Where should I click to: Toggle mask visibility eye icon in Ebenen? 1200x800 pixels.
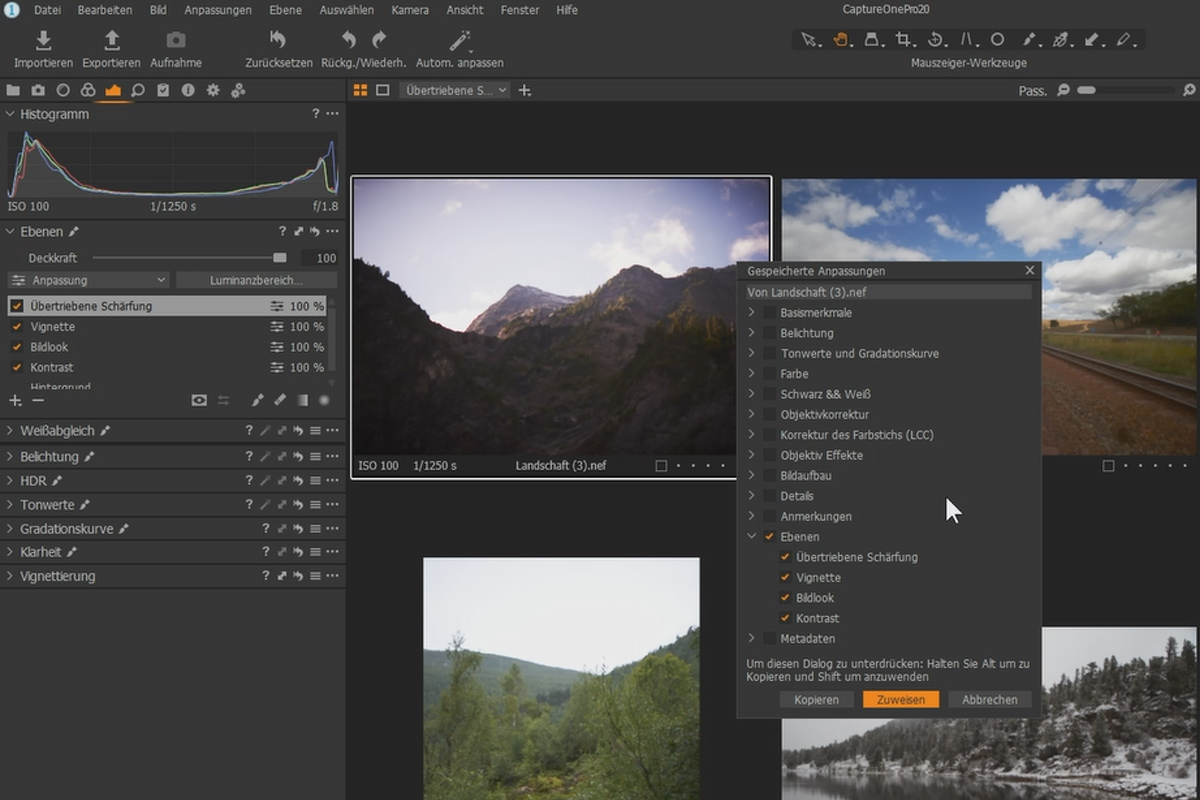[199, 400]
